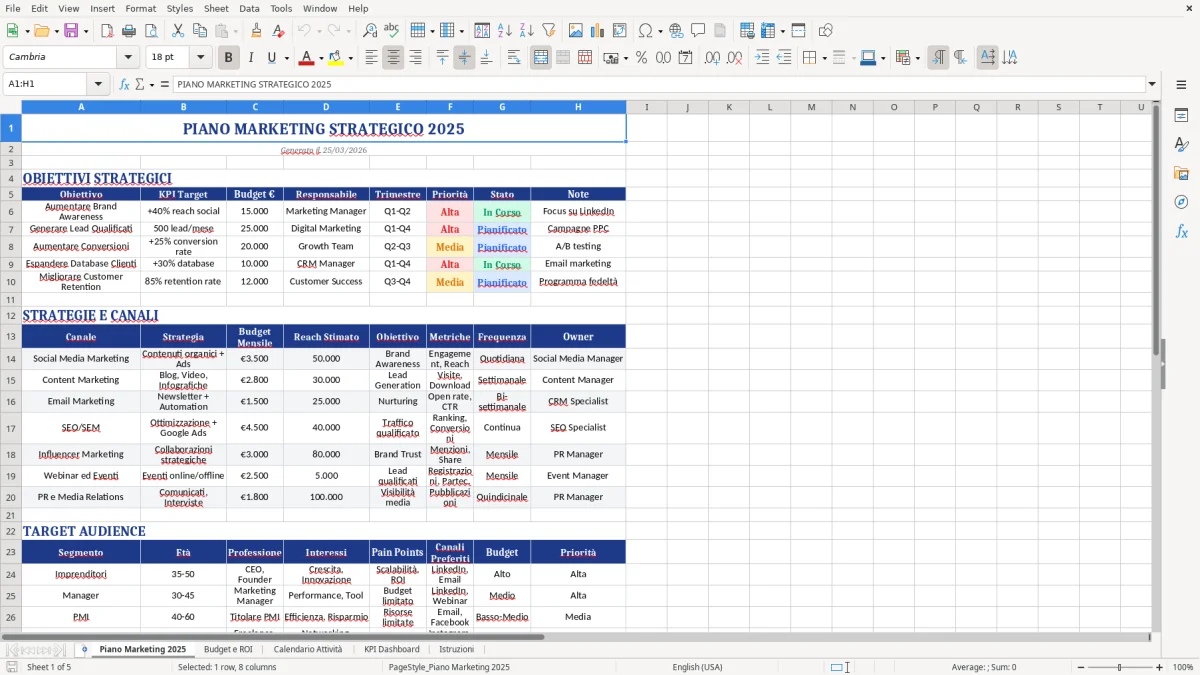Toggle italic formatting

pyautogui.click(x=250, y=57)
